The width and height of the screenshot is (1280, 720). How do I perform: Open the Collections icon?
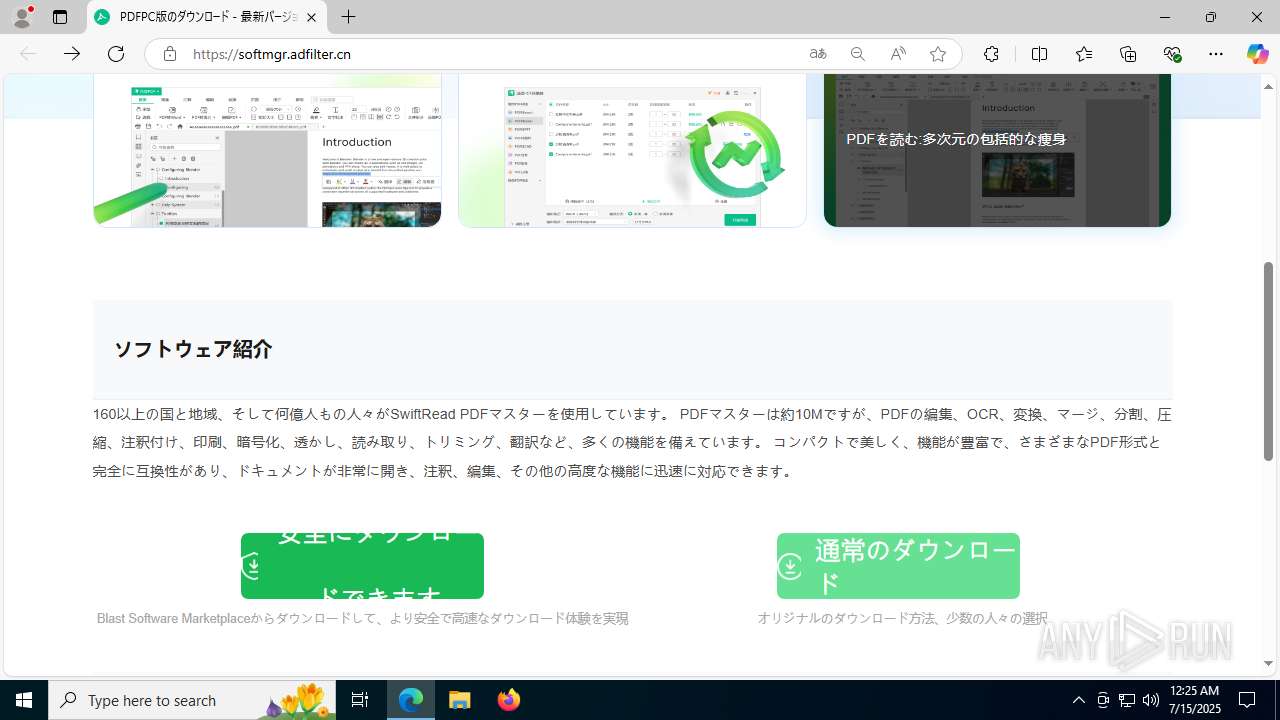1128,54
